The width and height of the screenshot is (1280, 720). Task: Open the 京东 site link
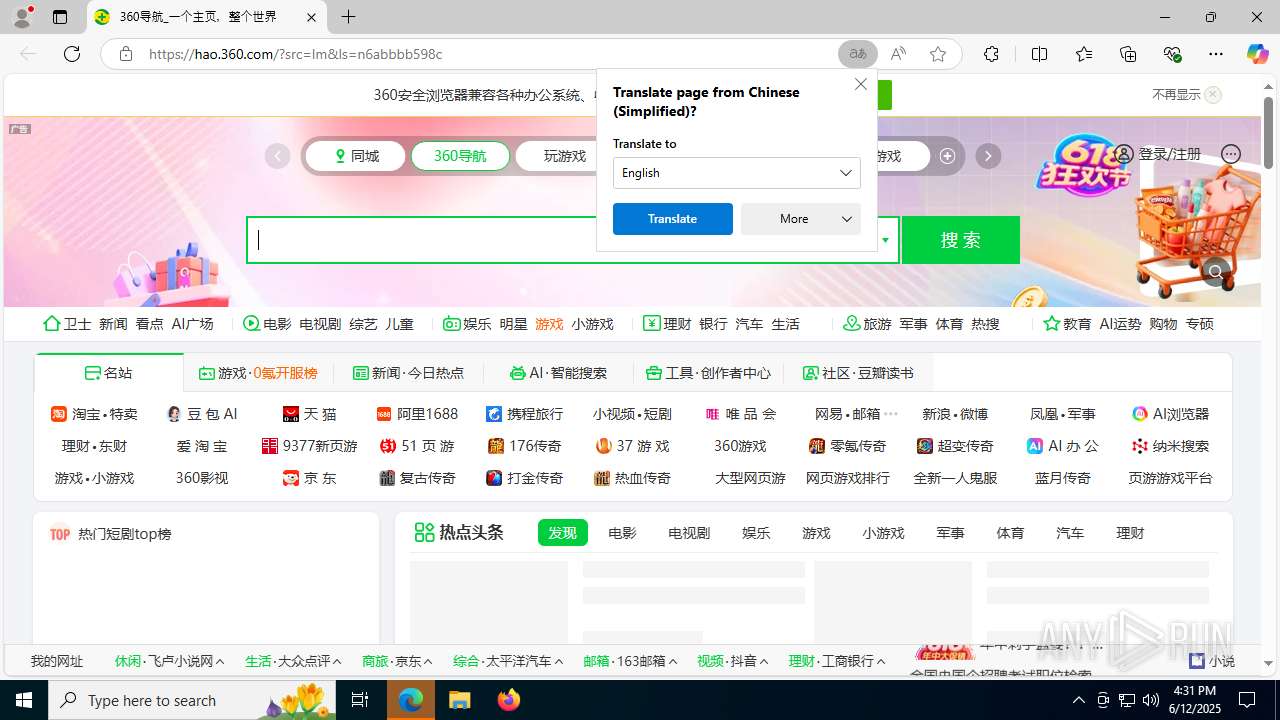tap(310, 478)
